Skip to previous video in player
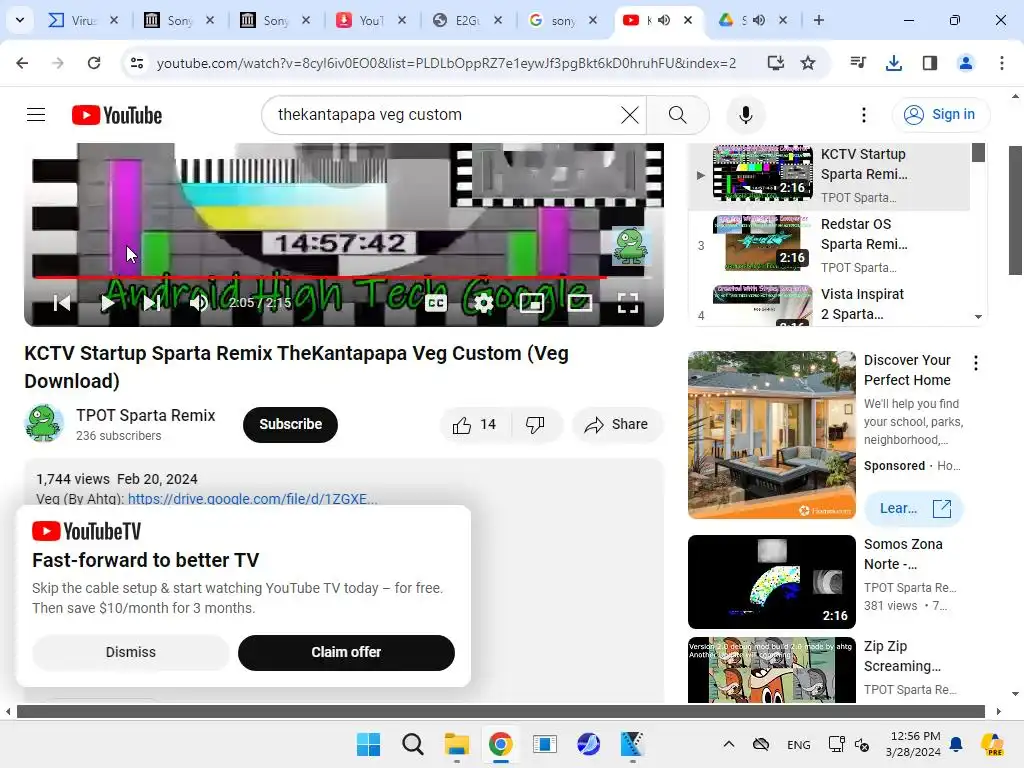Image resolution: width=1024 pixels, height=768 pixels. (62, 303)
